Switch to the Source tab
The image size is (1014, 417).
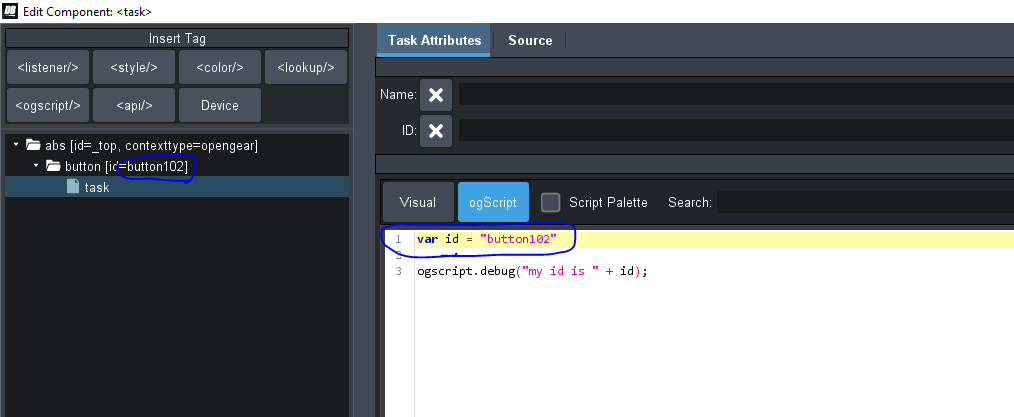(x=530, y=40)
